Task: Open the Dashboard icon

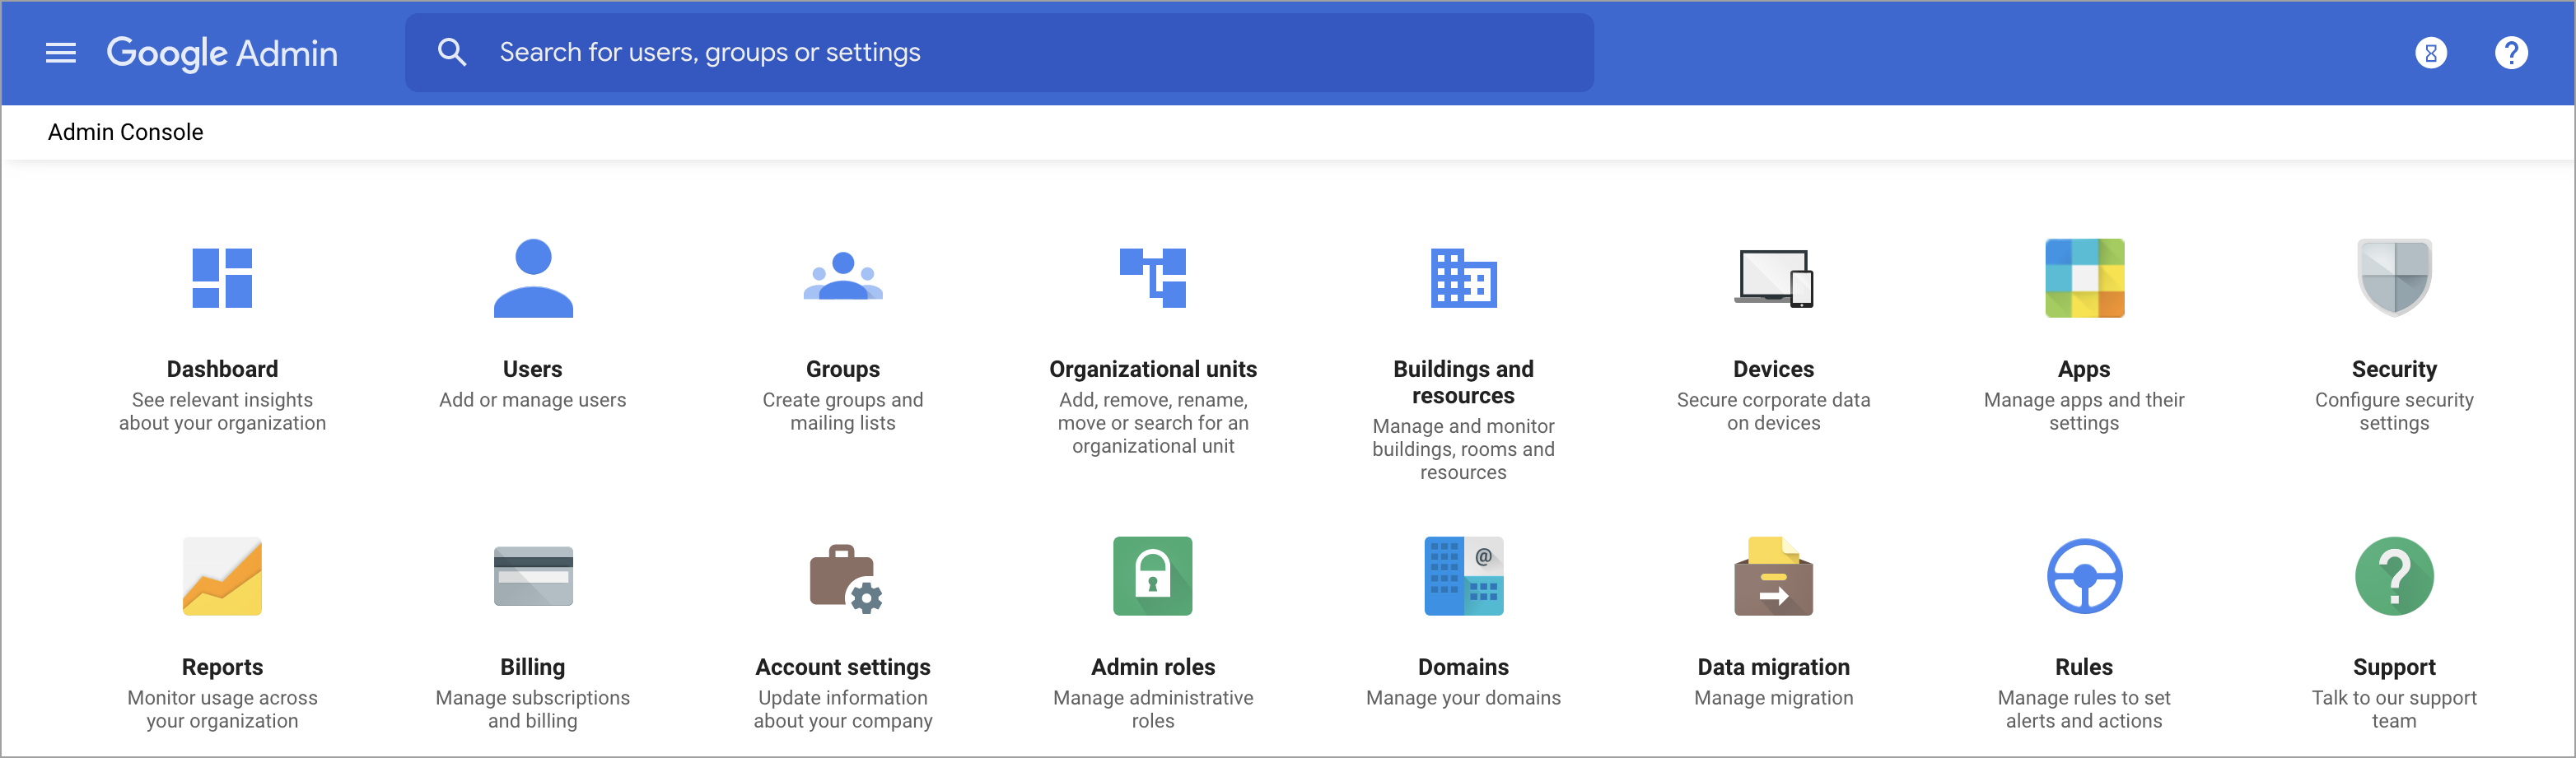Action: tap(222, 278)
